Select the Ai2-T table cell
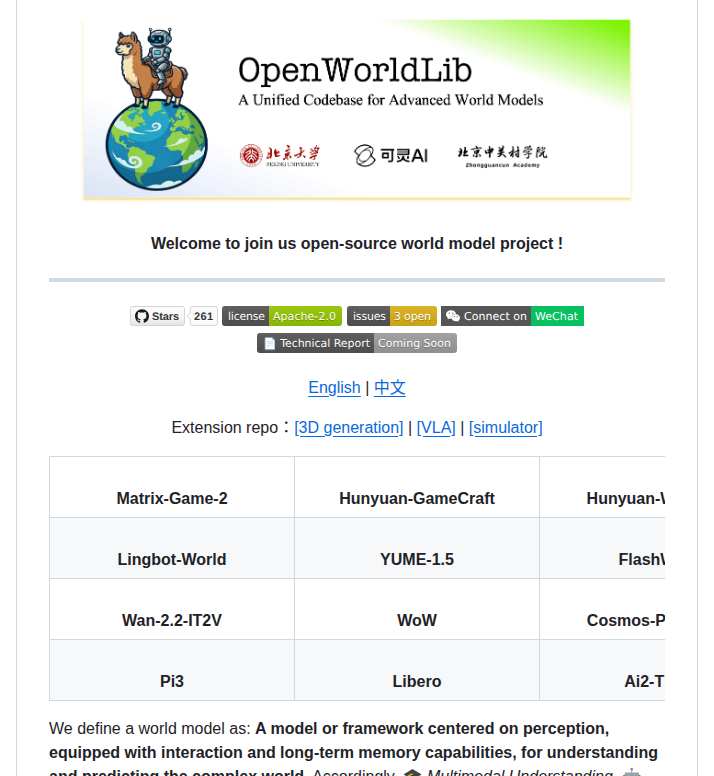714x776 pixels. (x=602, y=670)
